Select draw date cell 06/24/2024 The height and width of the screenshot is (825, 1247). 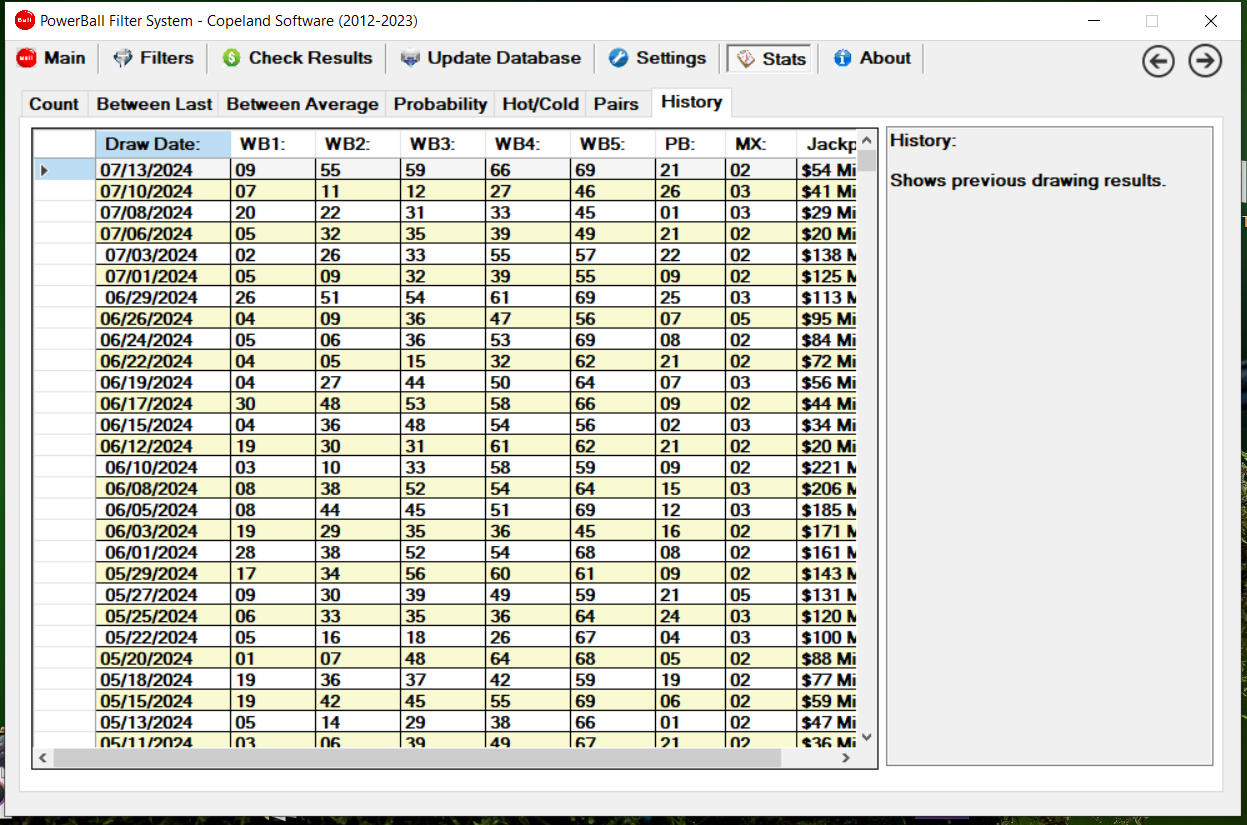(163, 340)
